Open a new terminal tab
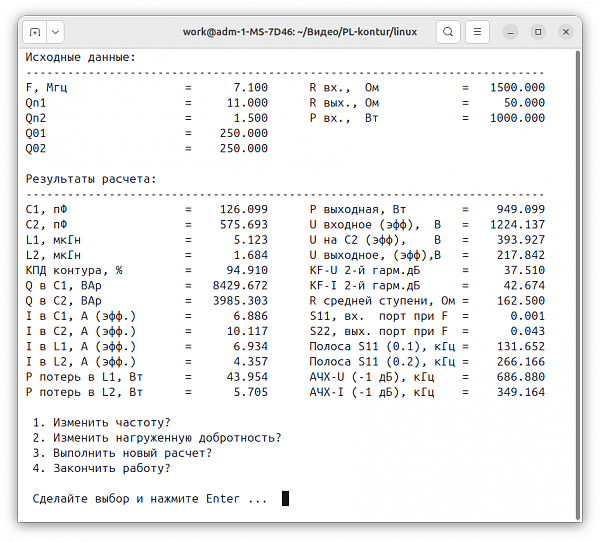The image size is (600, 542). coord(35,32)
